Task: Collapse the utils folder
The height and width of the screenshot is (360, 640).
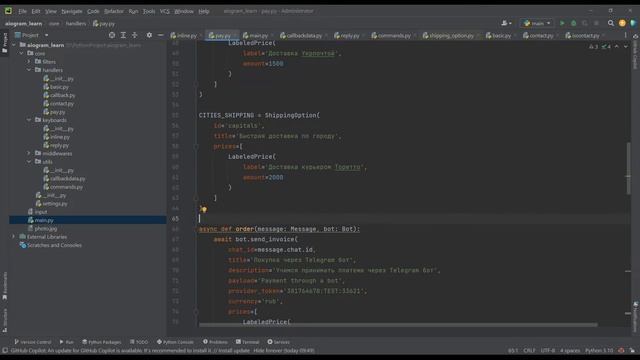Action: click(x=29, y=162)
